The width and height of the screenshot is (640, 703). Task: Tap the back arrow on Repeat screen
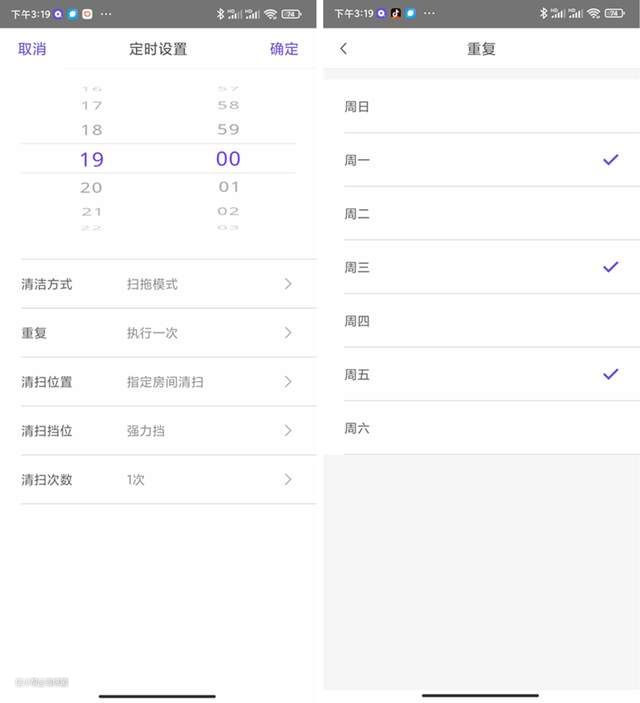tap(344, 49)
